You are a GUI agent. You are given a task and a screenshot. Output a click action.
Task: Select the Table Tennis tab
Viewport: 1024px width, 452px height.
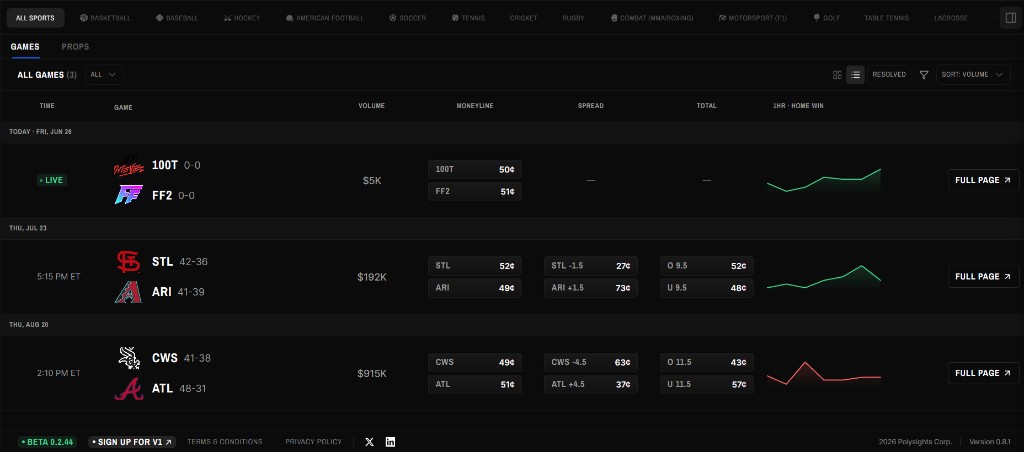pyautogui.click(x=886, y=18)
